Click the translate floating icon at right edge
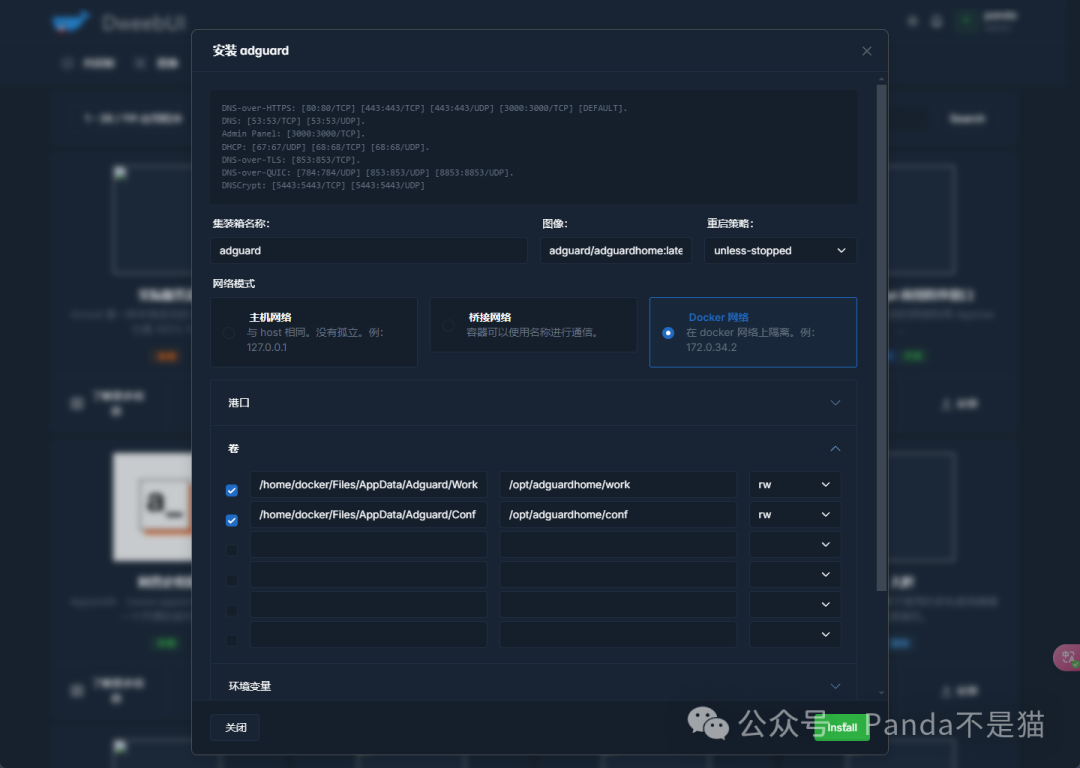Viewport: 1080px width, 768px height. 1067,657
